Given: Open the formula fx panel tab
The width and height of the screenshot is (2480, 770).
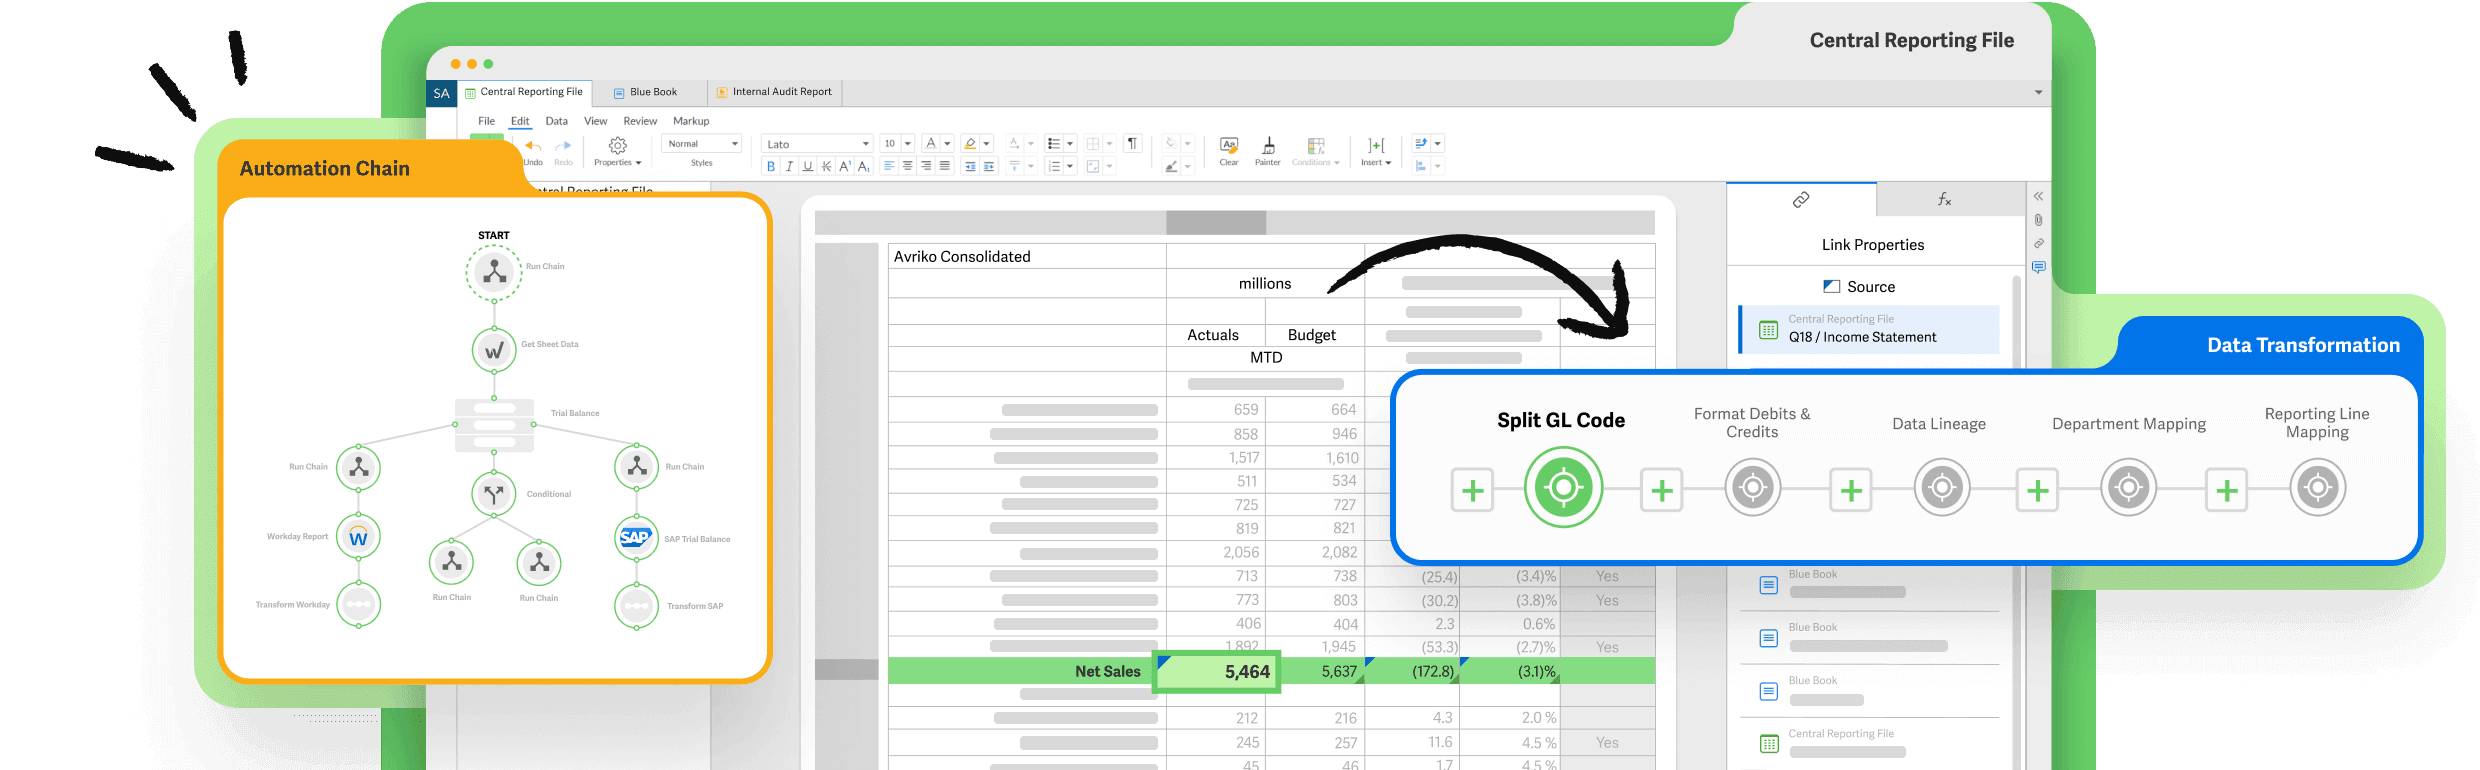Looking at the screenshot, I should [x=1944, y=200].
